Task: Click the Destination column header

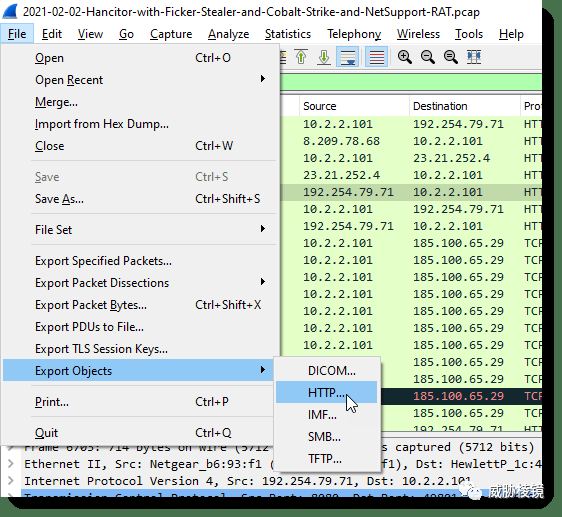Action: (x=465, y=106)
